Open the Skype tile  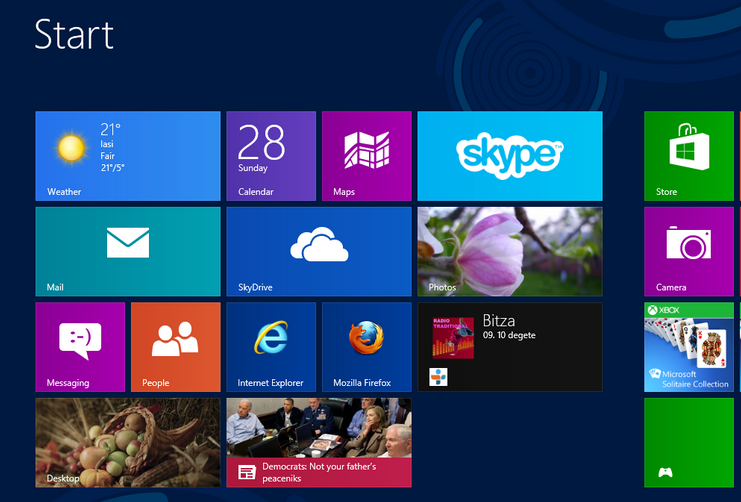(x=510, y=156)
